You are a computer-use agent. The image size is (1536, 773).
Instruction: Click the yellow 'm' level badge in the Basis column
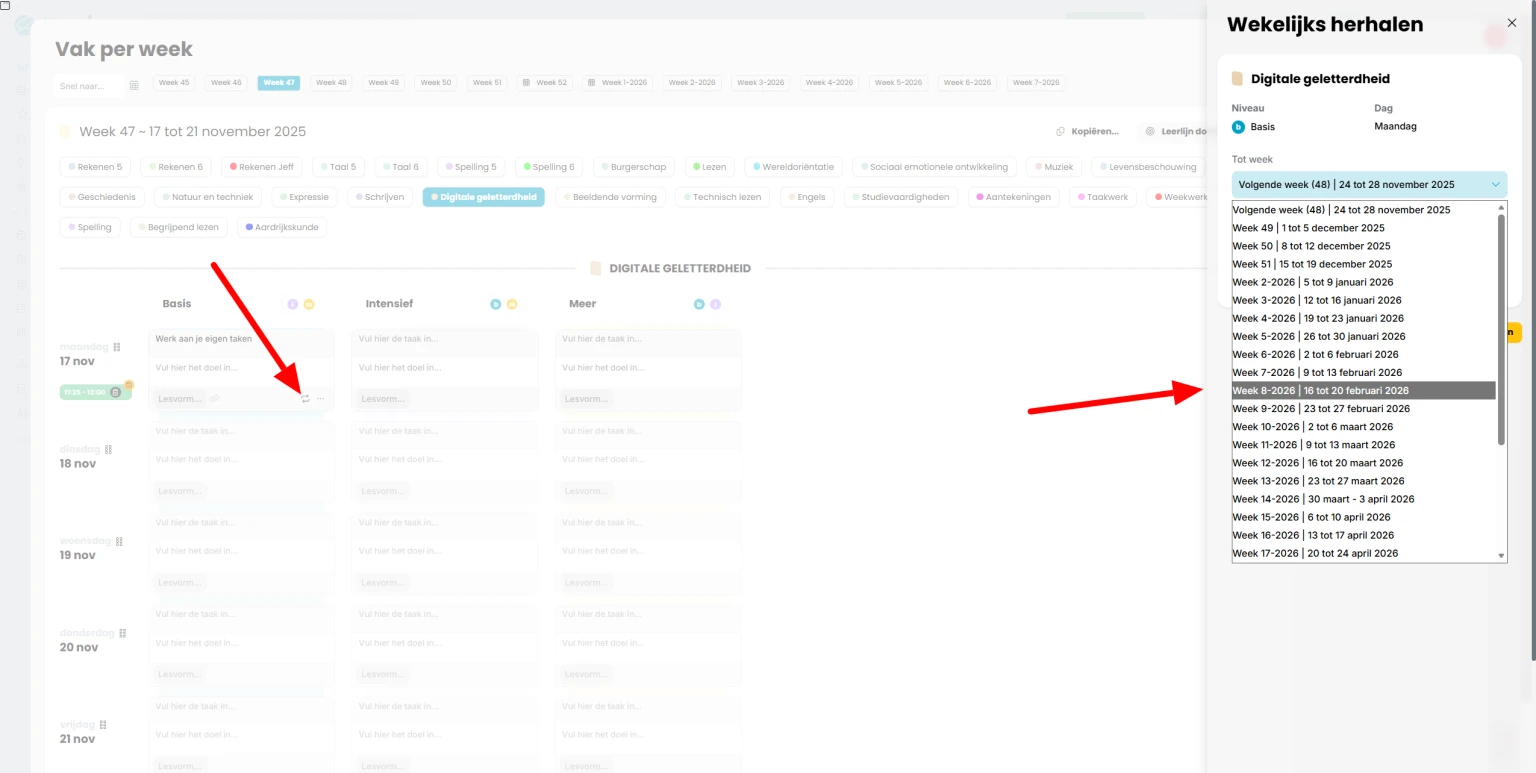tap(309, 304)
